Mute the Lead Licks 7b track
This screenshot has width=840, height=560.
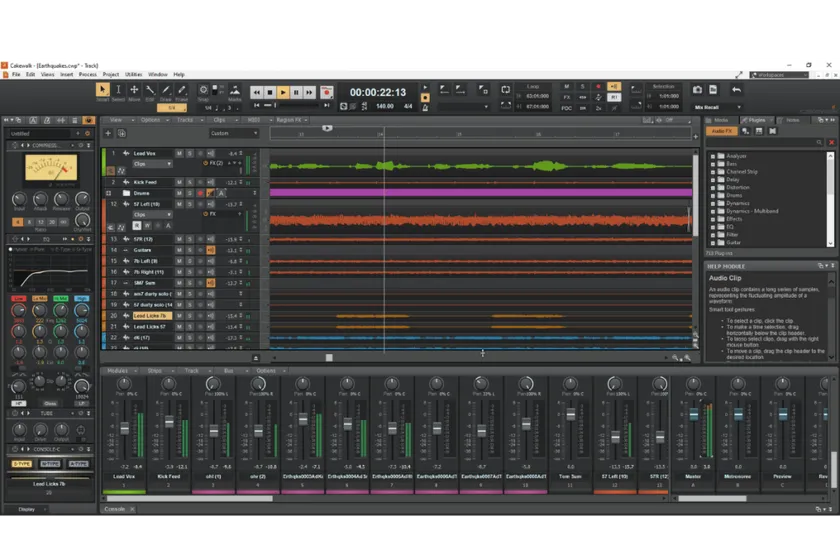(179, 316)
